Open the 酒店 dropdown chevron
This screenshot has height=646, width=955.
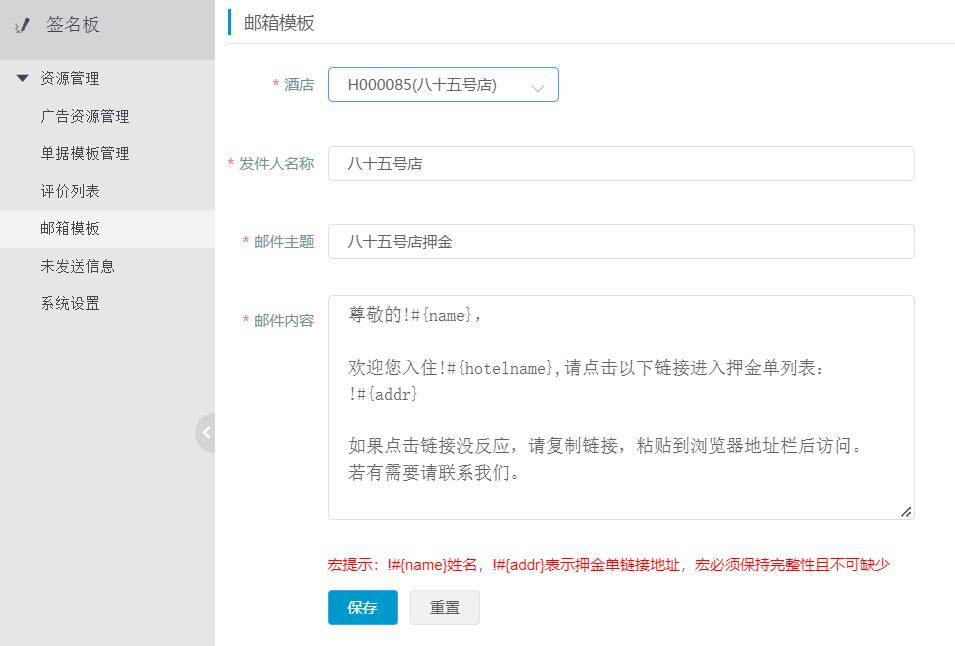[537, 88]
